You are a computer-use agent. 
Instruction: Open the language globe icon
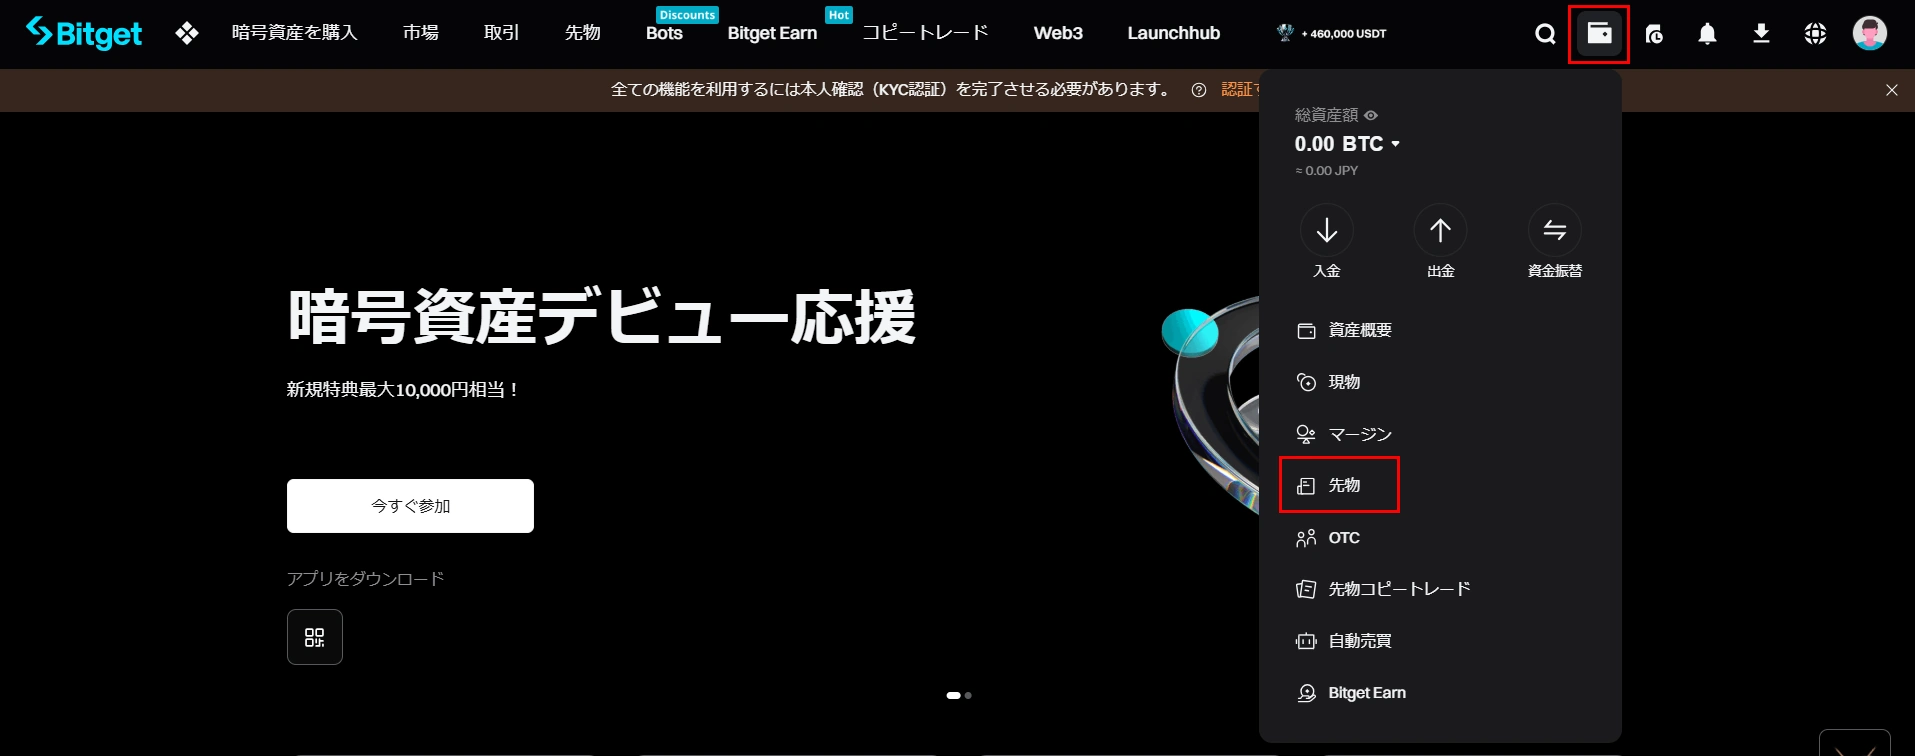pos(1815,34)
